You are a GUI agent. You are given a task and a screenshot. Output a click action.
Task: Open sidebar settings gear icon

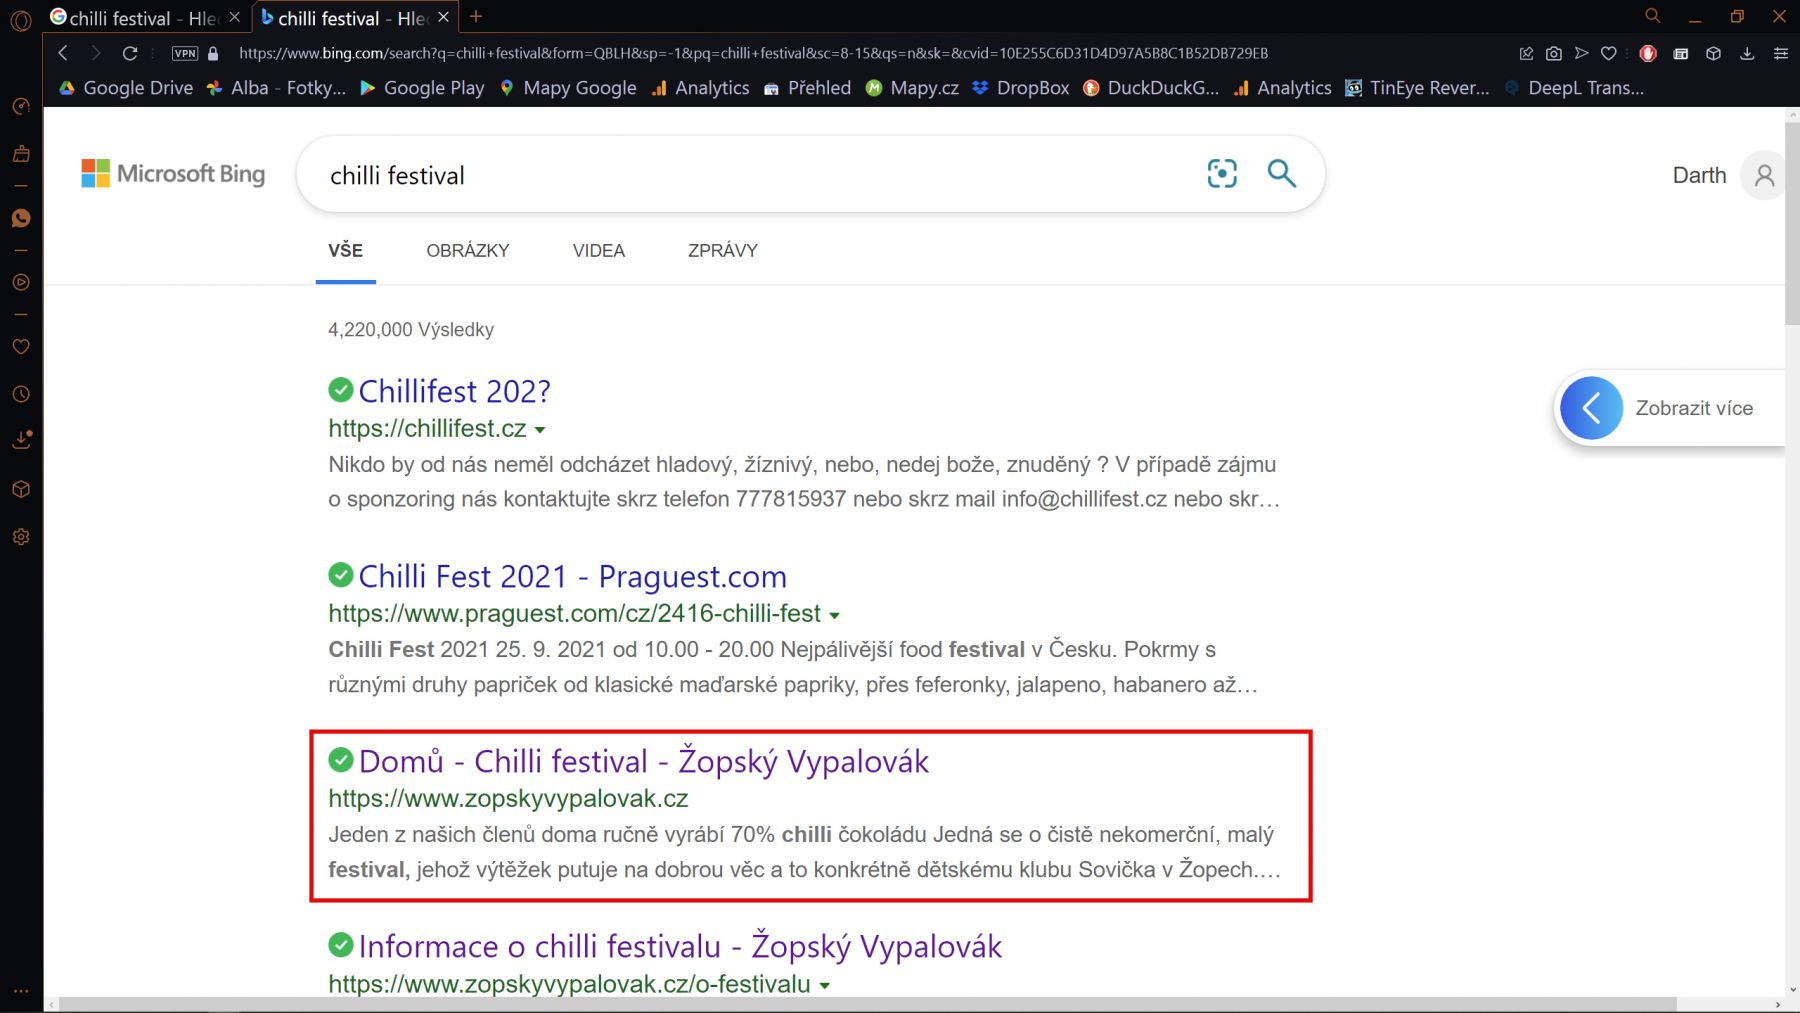click(21, 537)
